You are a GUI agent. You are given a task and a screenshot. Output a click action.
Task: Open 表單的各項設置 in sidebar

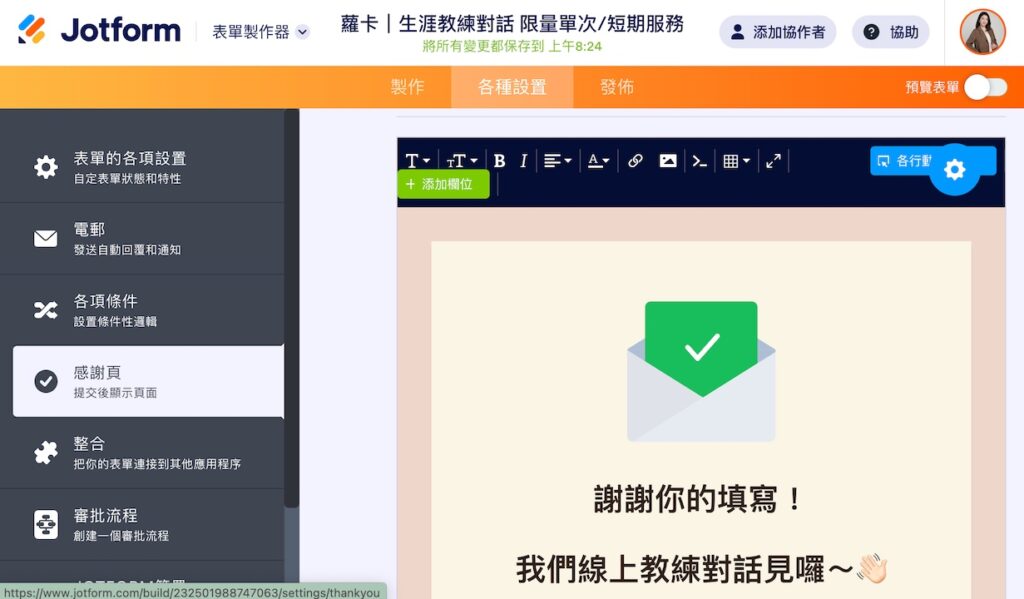(x=142, y=167)
